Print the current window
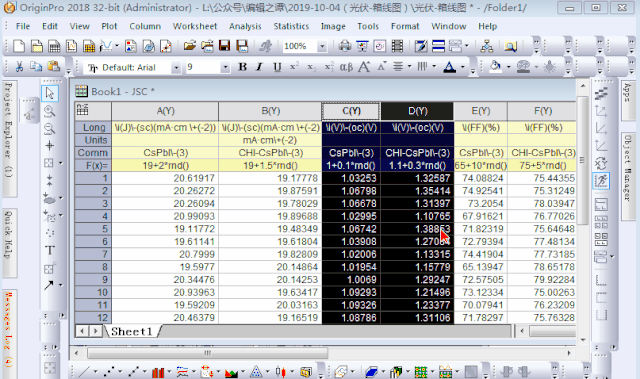640x379 pixels. pos(344,46)
